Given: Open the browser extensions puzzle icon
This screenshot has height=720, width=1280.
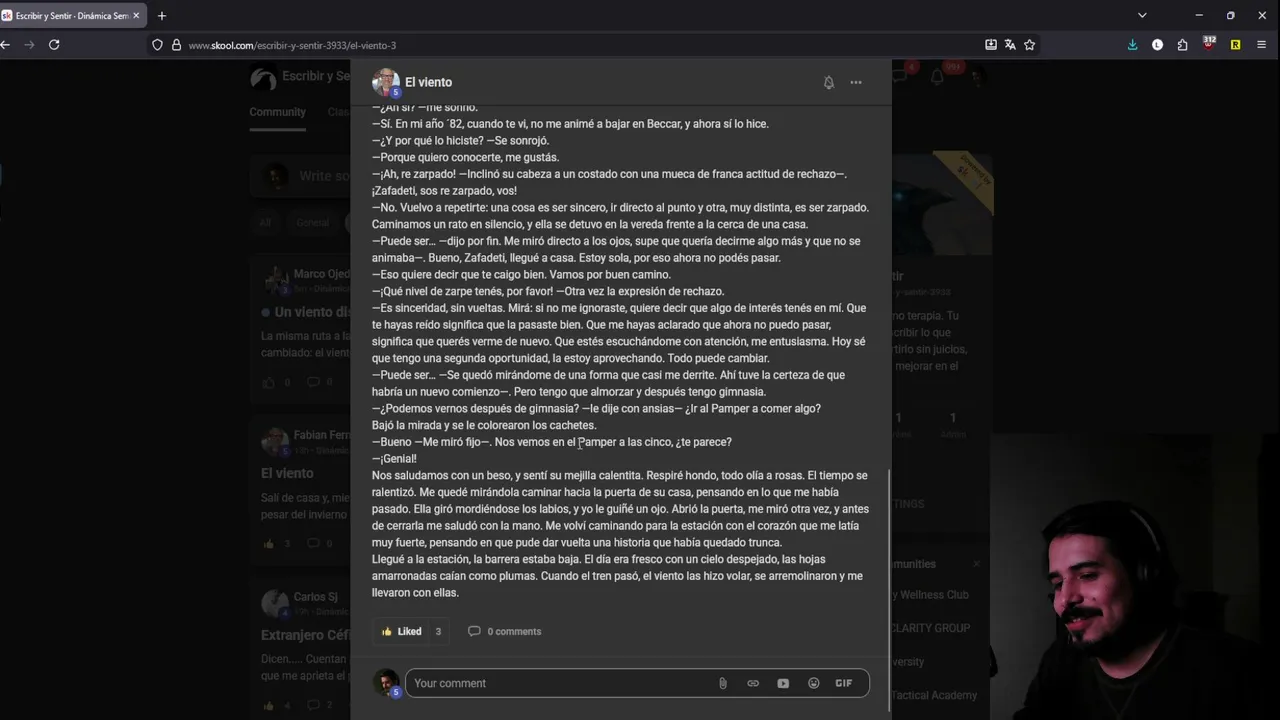Looking at the screenshot, I should pyautogui.click(x=1182, y=45).
